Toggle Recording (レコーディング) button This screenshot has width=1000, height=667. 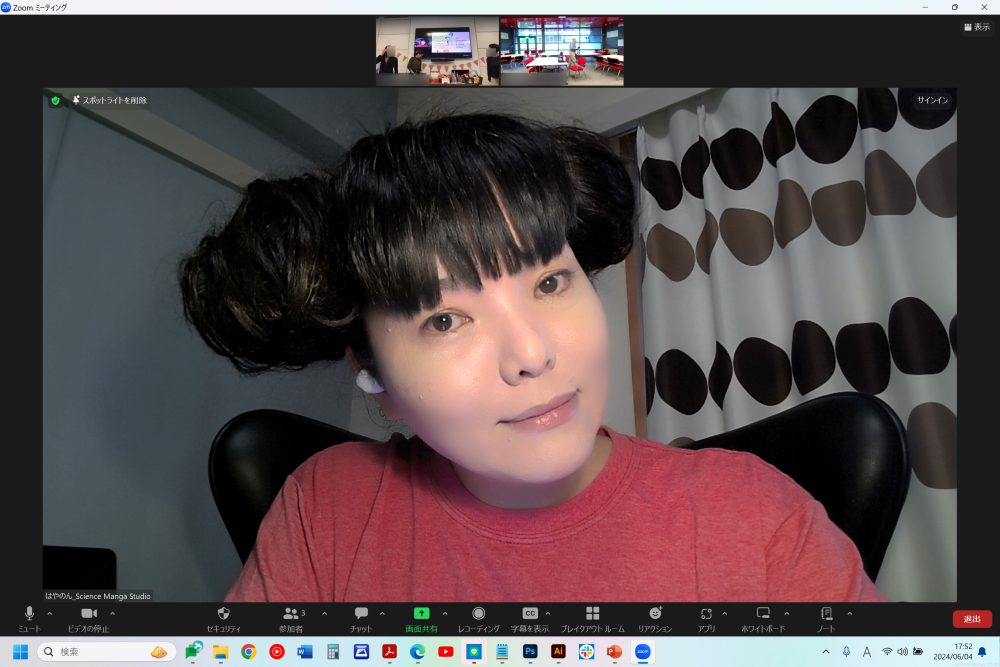(479, 614)
